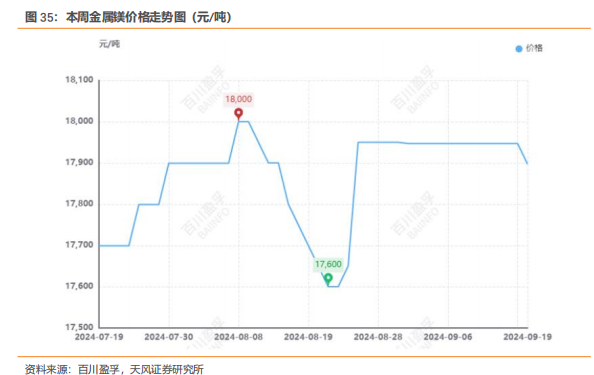This screenshot has width=594, height=375.
Task: Click y-axis label 17,700
Action: (x=79, y=245)
